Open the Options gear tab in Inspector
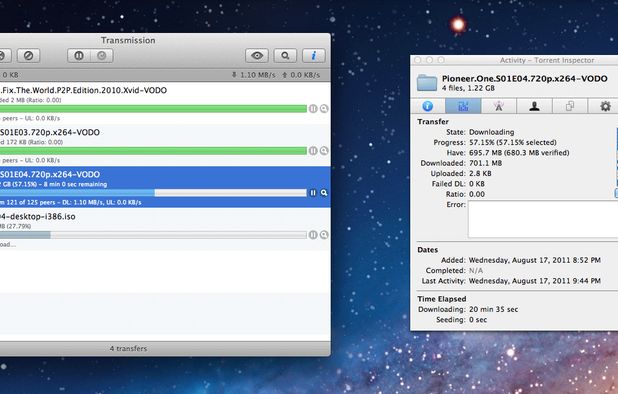Viewport: 618px width, 394px height. click(605, 106)
